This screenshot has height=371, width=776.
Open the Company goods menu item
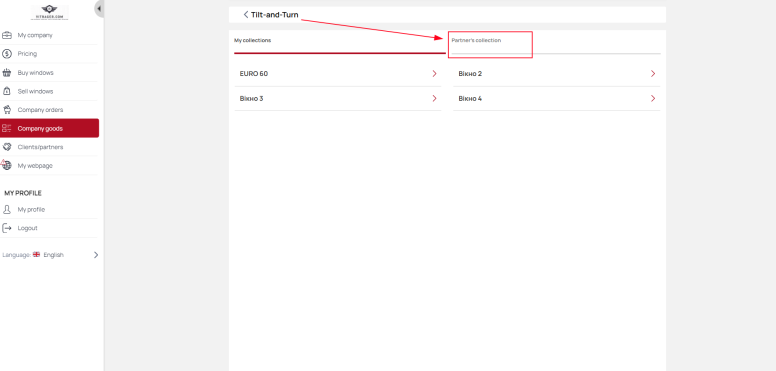pyautogui.click(x=49, y=128)
